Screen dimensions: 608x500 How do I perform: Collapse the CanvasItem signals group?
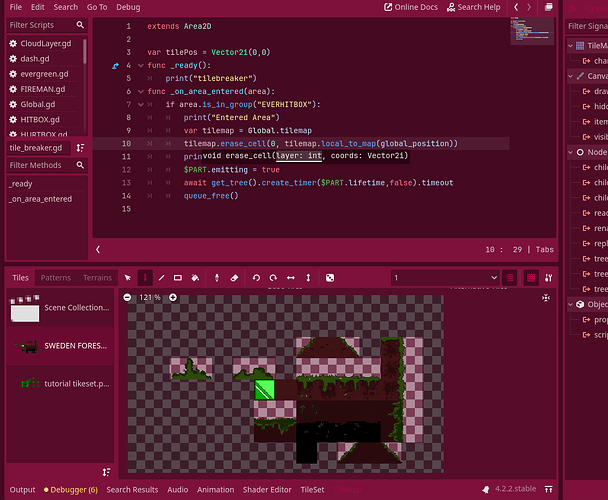pos(570,76)
